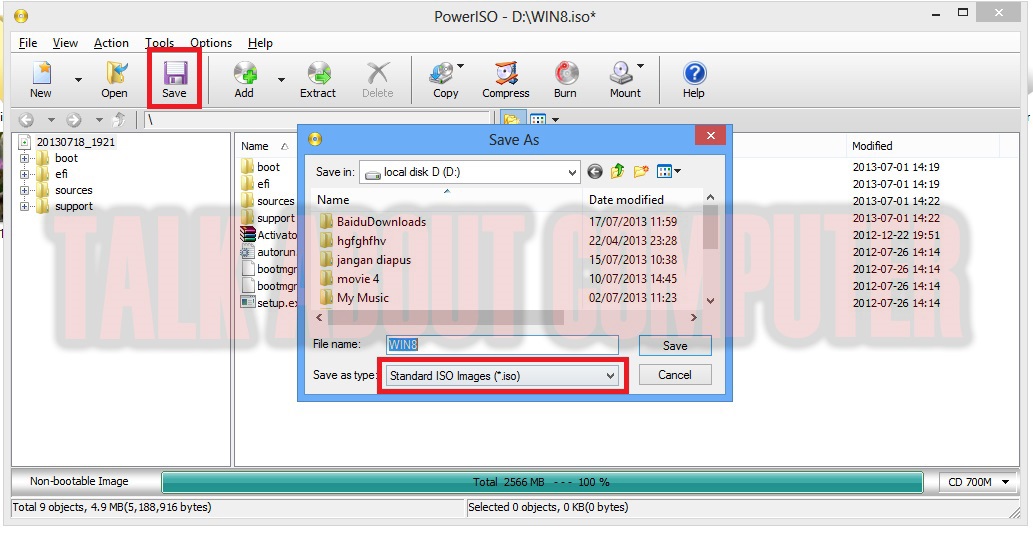Select the 20130718_1921 root tree node

pyautogui.click(x=75, y=142)
